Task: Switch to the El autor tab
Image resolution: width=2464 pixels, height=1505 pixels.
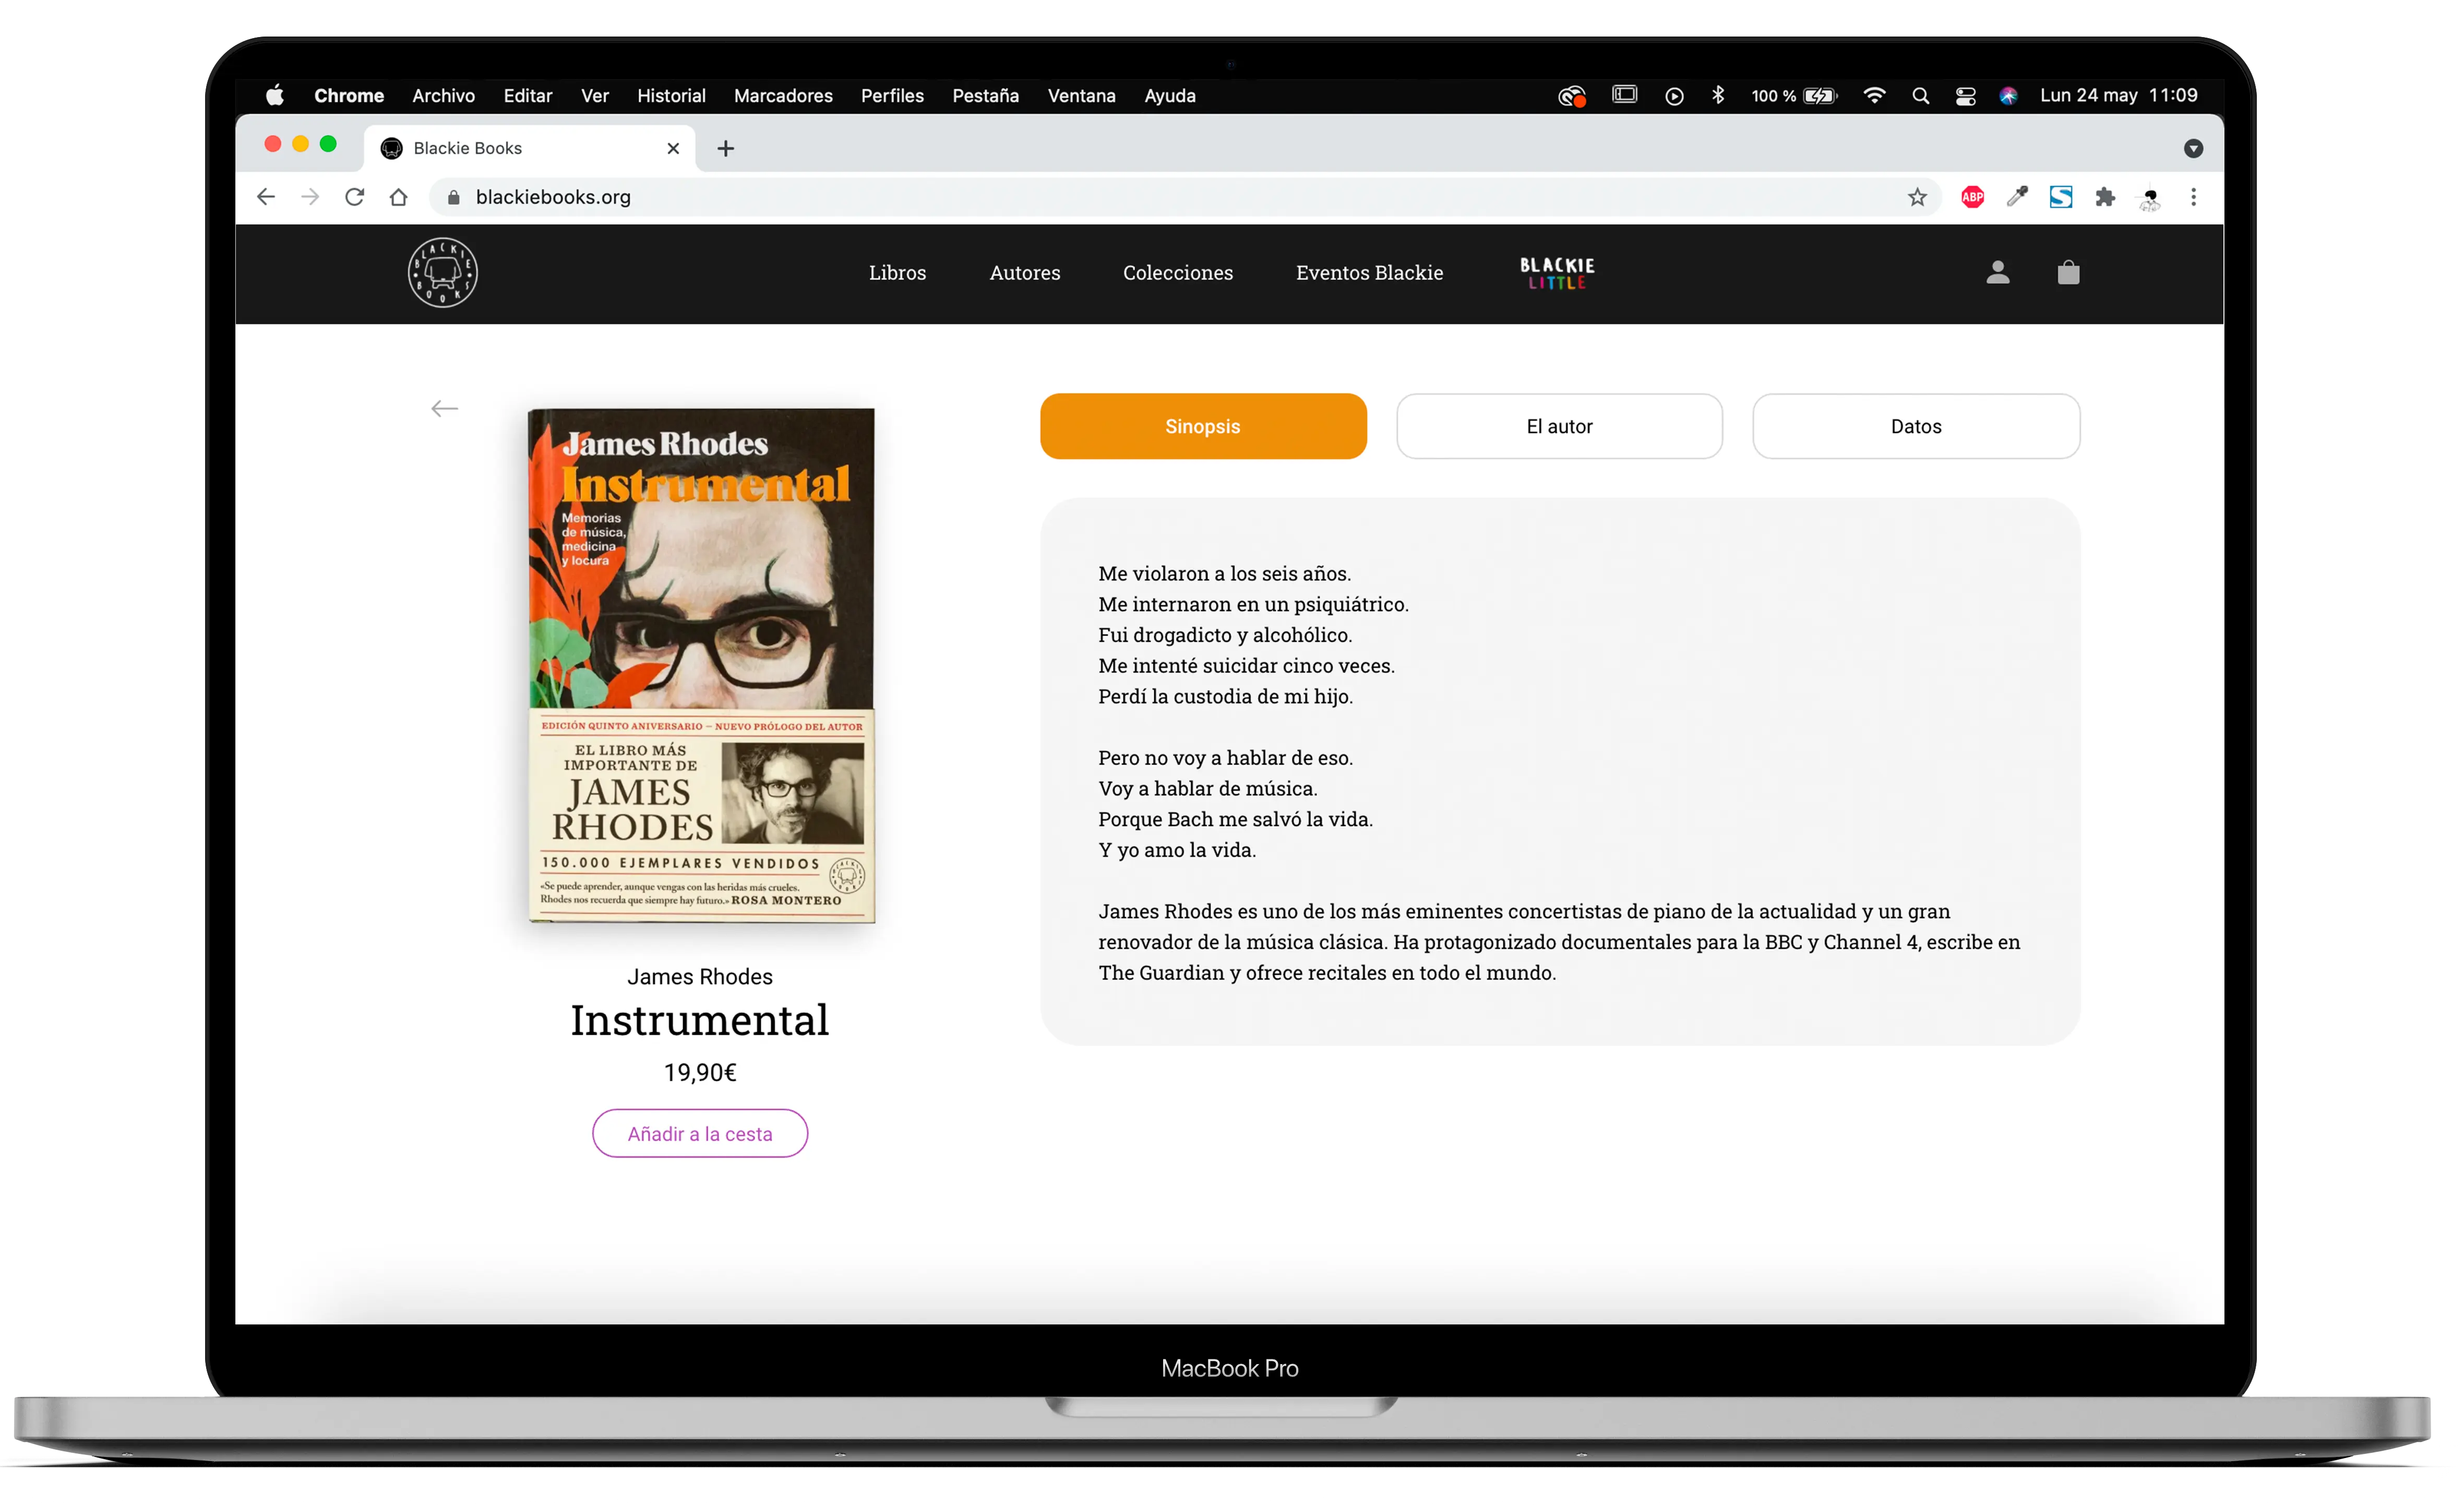Action: pyautogui.click(x=1558, y=426)
